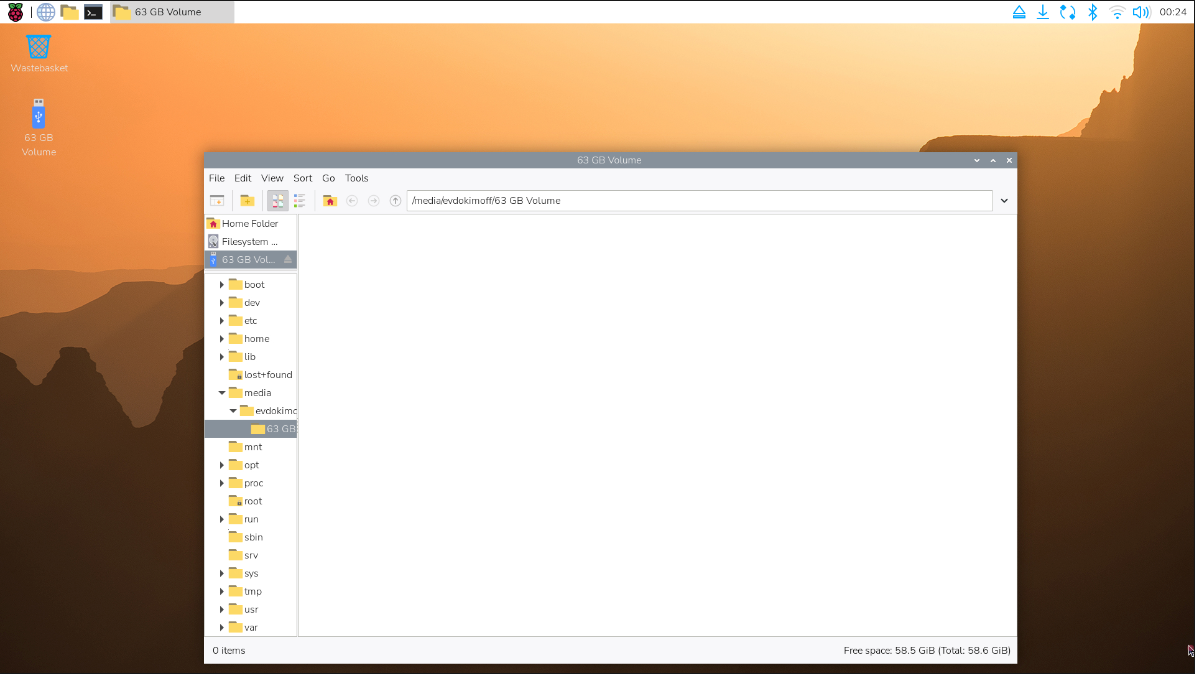
Task: Open the Tools menu
Action: coord(356,178)
